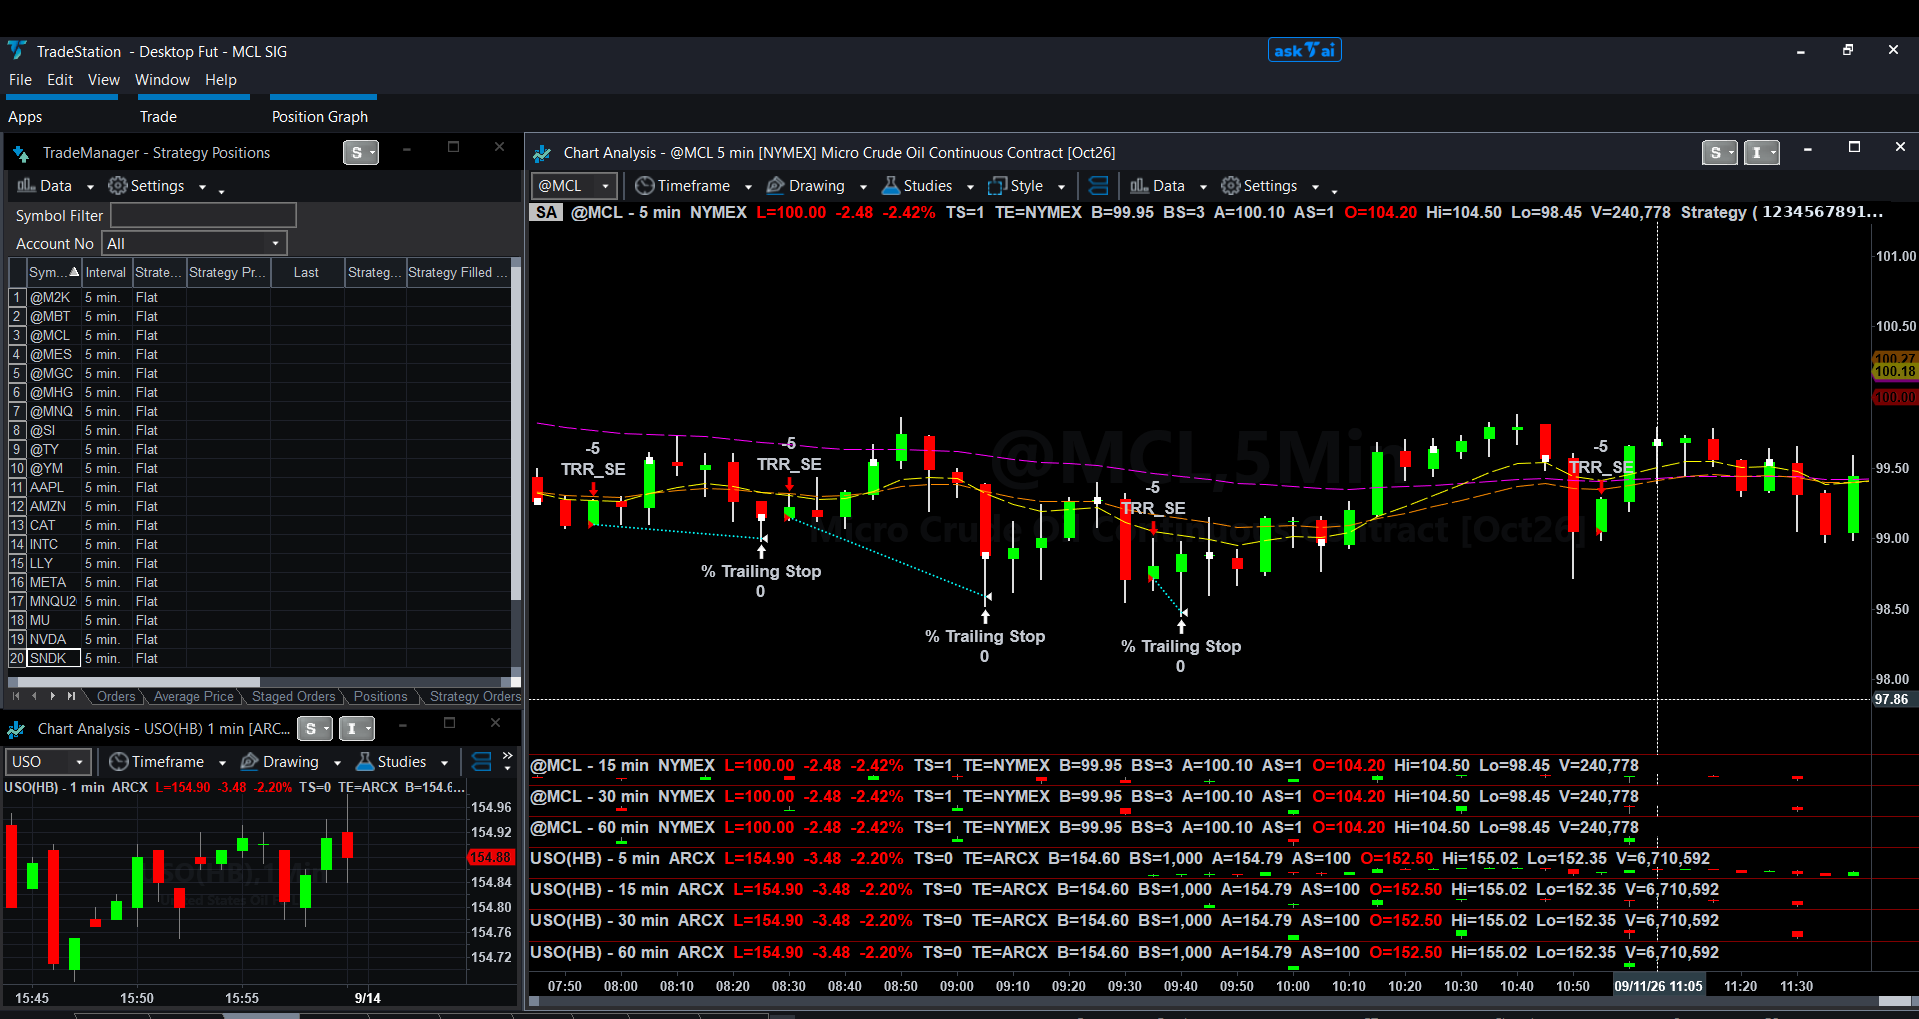
Task: Click the Chart Analysis icon in the USO title bar
Action: (16, 729)
